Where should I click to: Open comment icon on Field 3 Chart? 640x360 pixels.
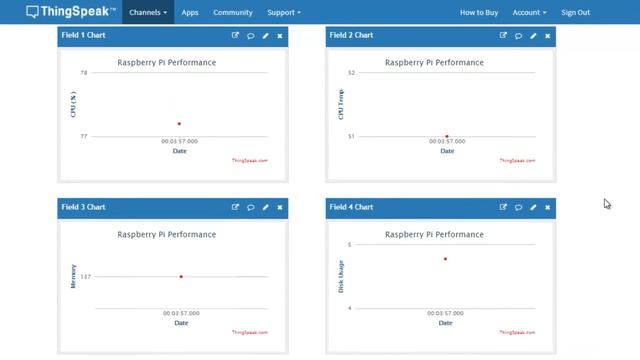click(251, 208)
